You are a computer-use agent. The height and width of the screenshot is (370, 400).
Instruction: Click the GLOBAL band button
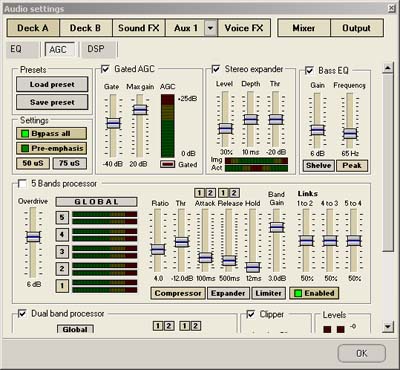(96, 202)
